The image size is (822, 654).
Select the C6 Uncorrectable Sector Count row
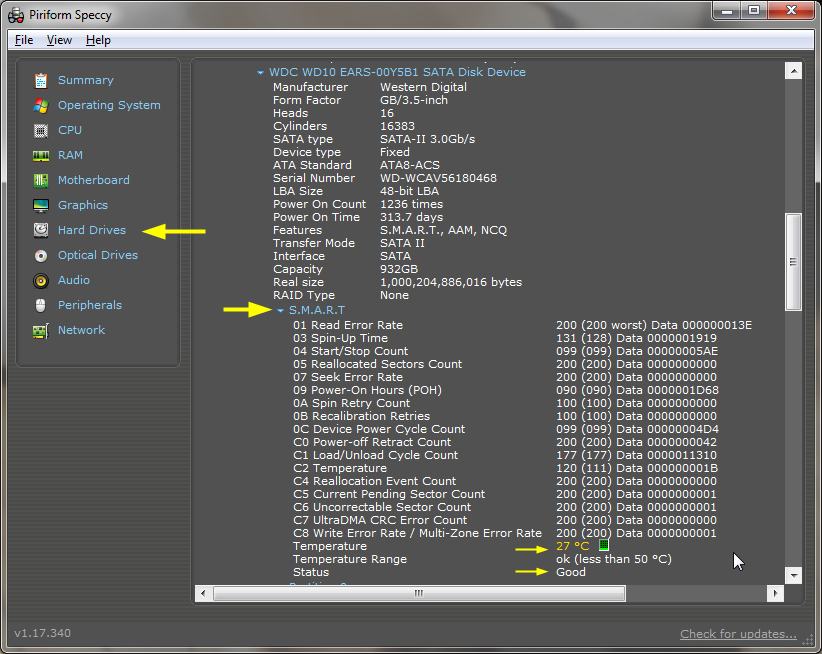pyautogui.click(x=504, y=507)
